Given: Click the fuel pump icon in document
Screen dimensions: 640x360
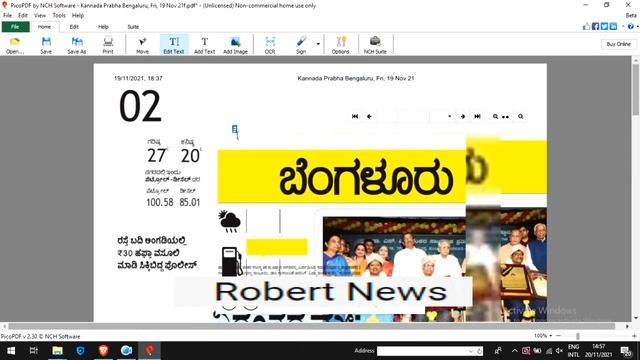Looking at the screenshot, I should tap(231, 262).
